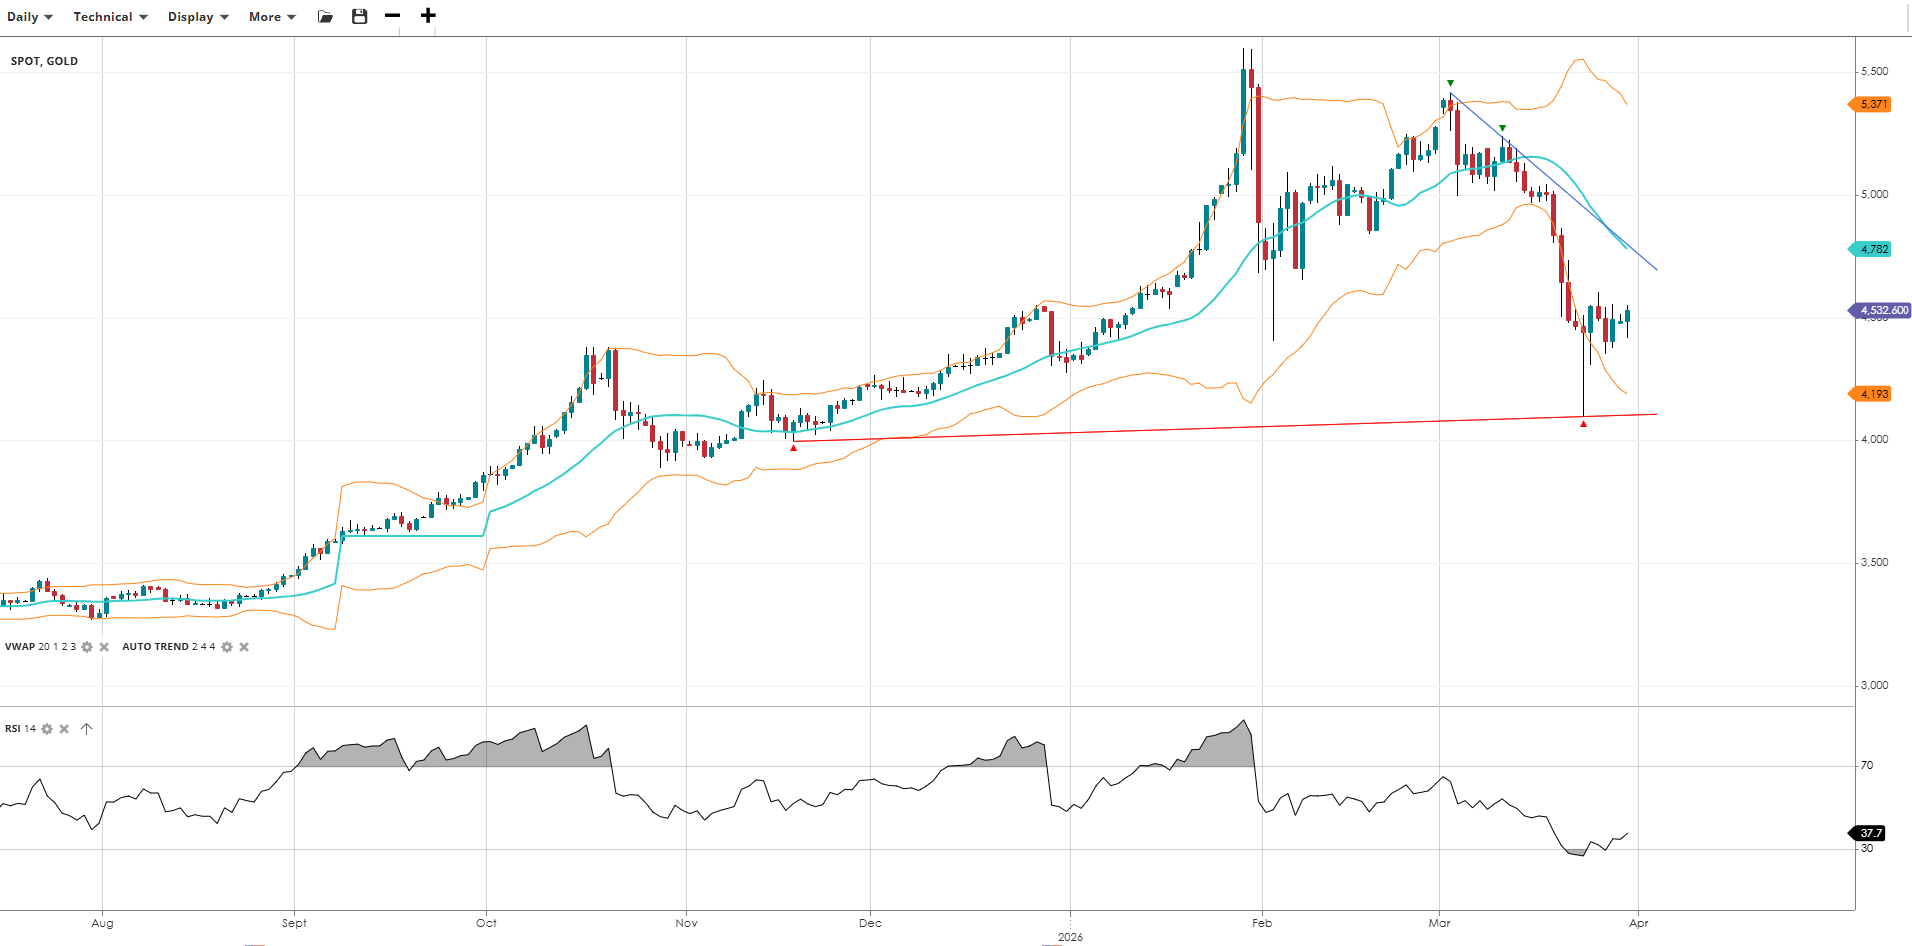Open the More menu

[x=272, y=17]
